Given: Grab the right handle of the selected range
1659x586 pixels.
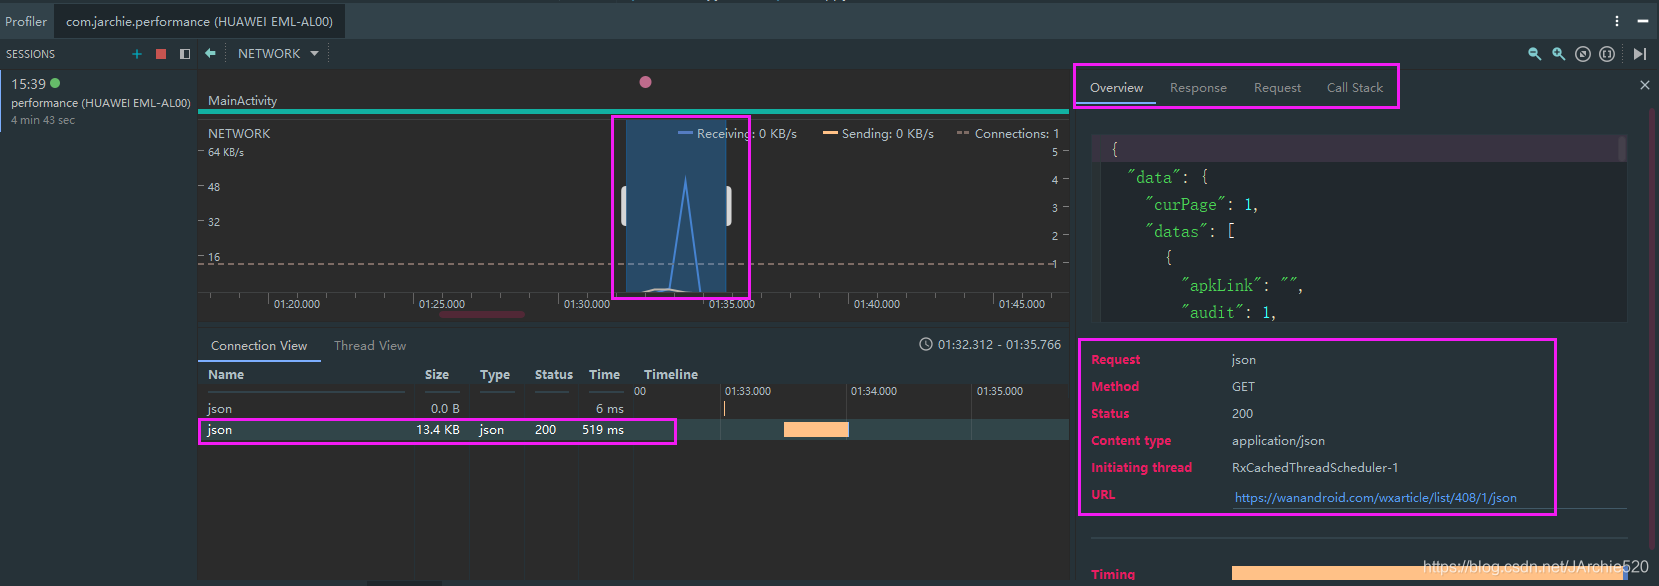Looking at the screenshot, I should tap(728, 206).
